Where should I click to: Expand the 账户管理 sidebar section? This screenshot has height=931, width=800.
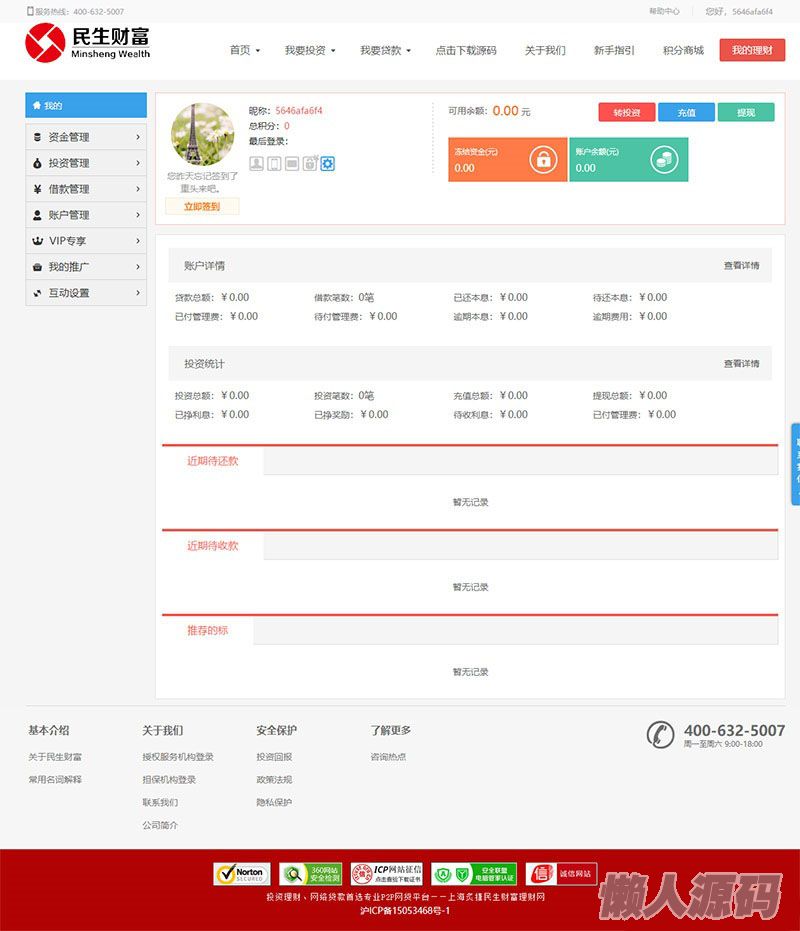pyautogui.click(x=86, y=215)
